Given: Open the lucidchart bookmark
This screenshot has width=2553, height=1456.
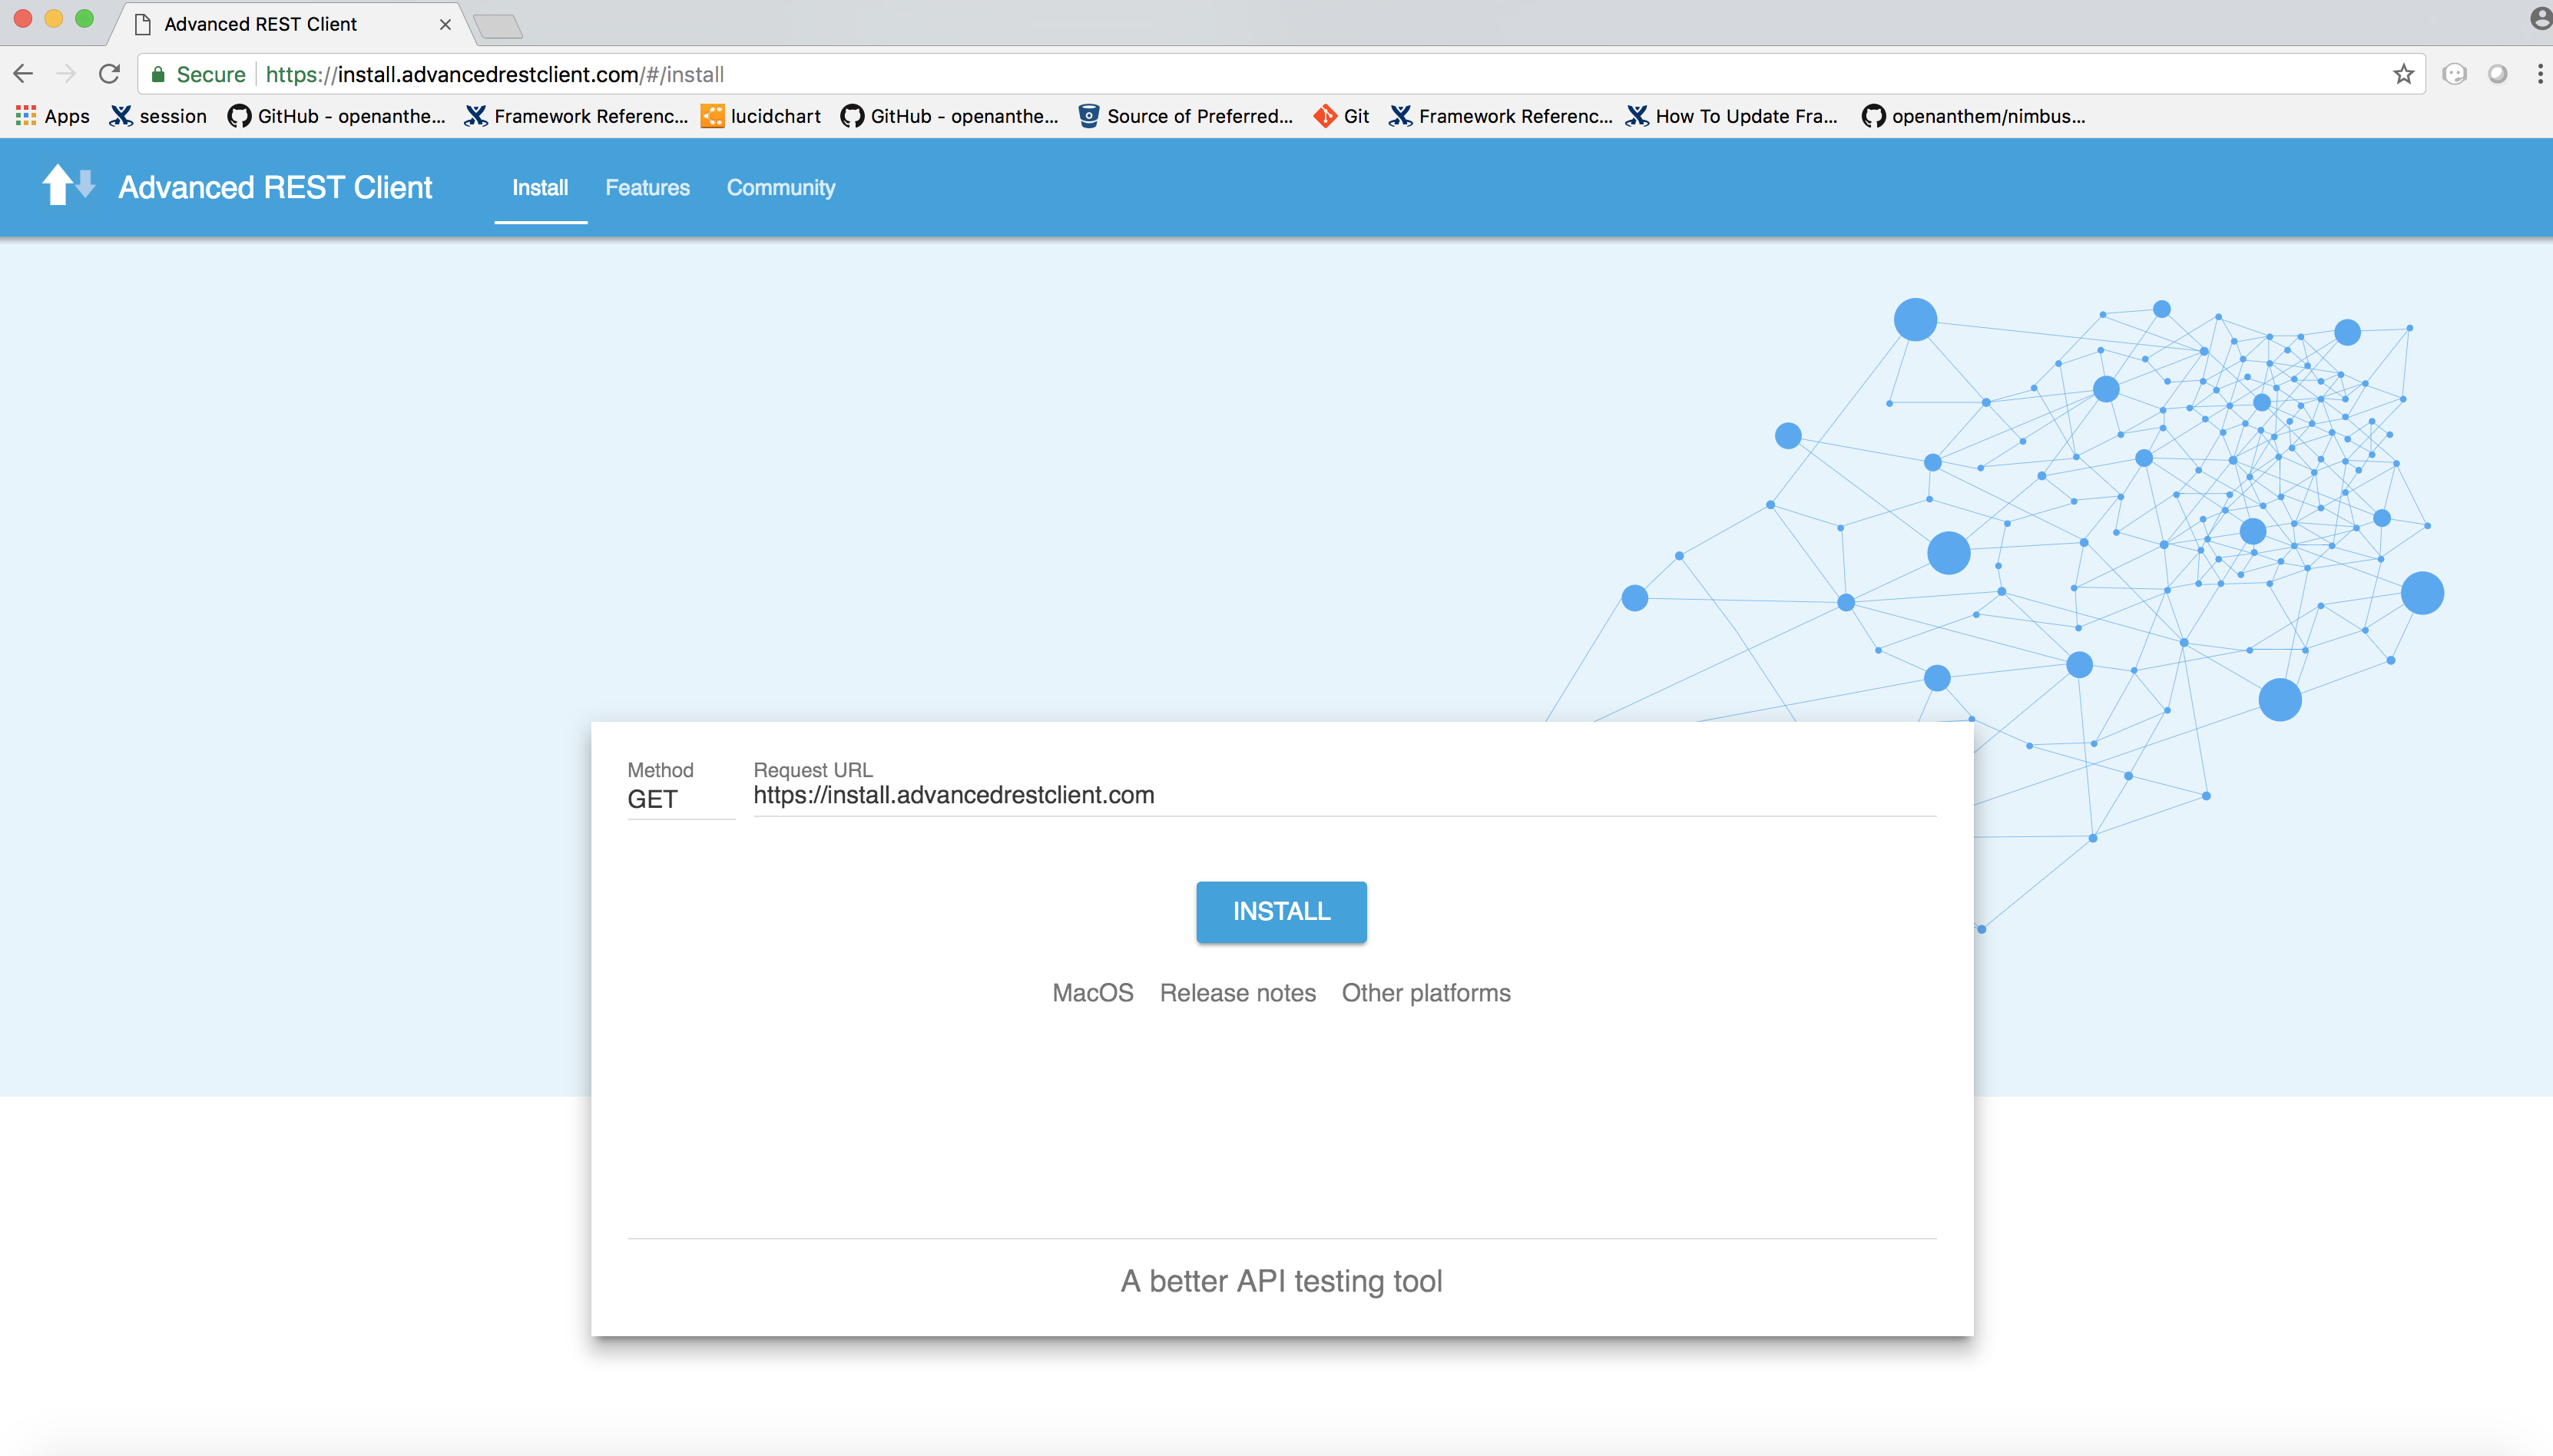Looking at the screenshot, I should (761, 116).
